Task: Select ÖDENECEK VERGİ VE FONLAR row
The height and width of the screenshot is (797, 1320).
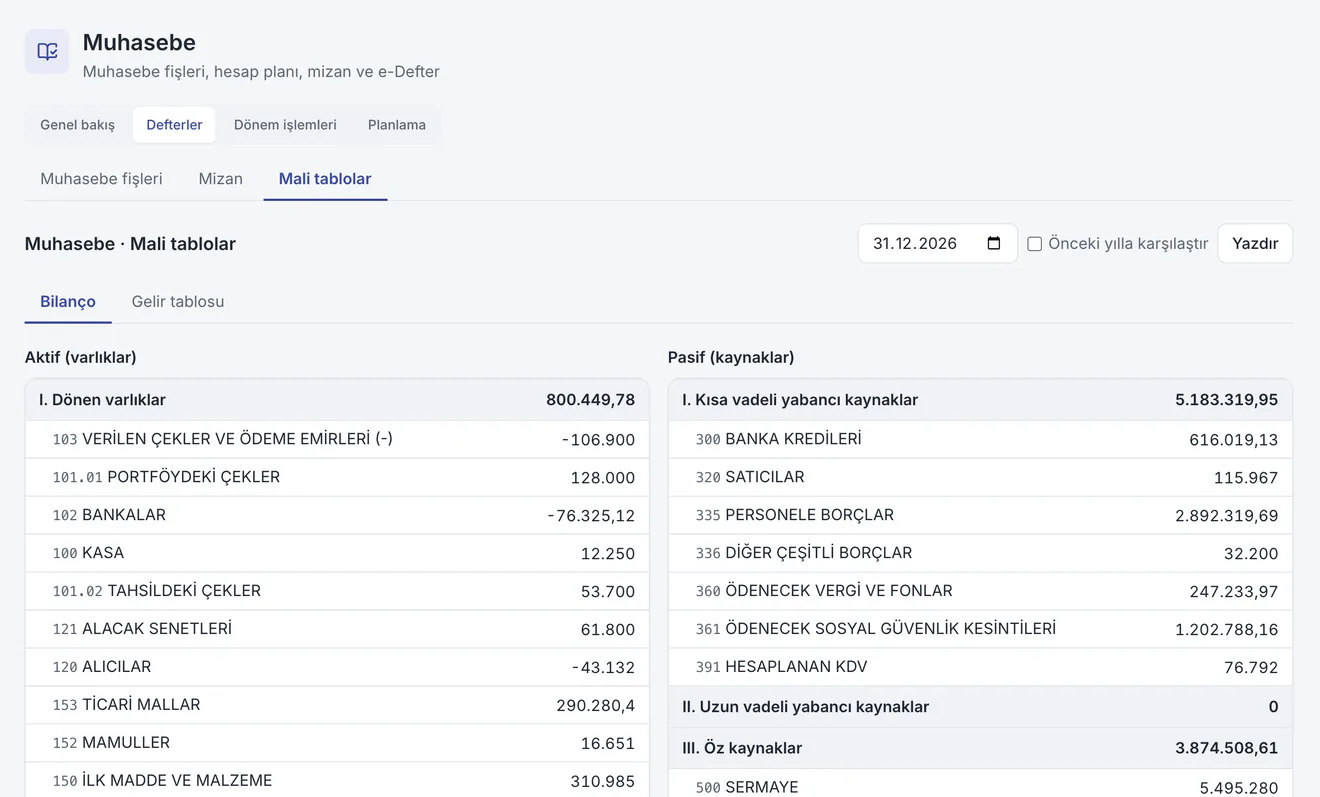Action: (x=980, y=591)
